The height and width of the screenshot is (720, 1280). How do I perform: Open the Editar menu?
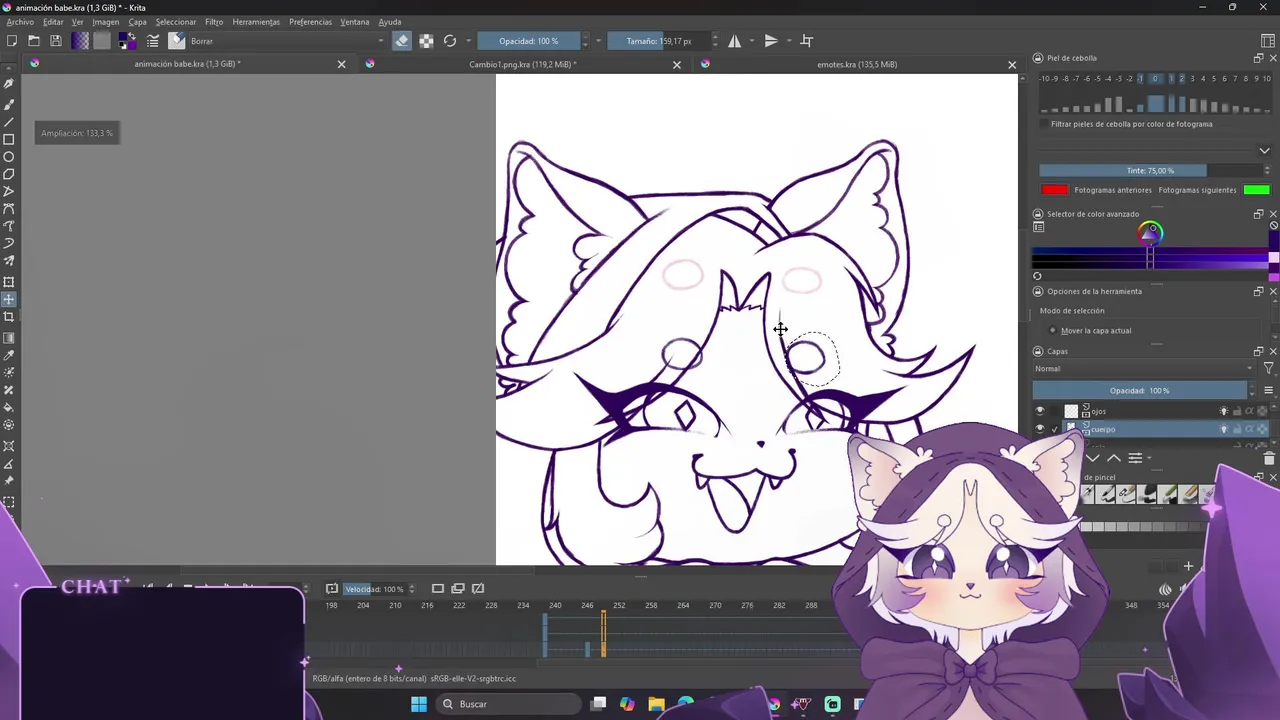pos(53,22)
